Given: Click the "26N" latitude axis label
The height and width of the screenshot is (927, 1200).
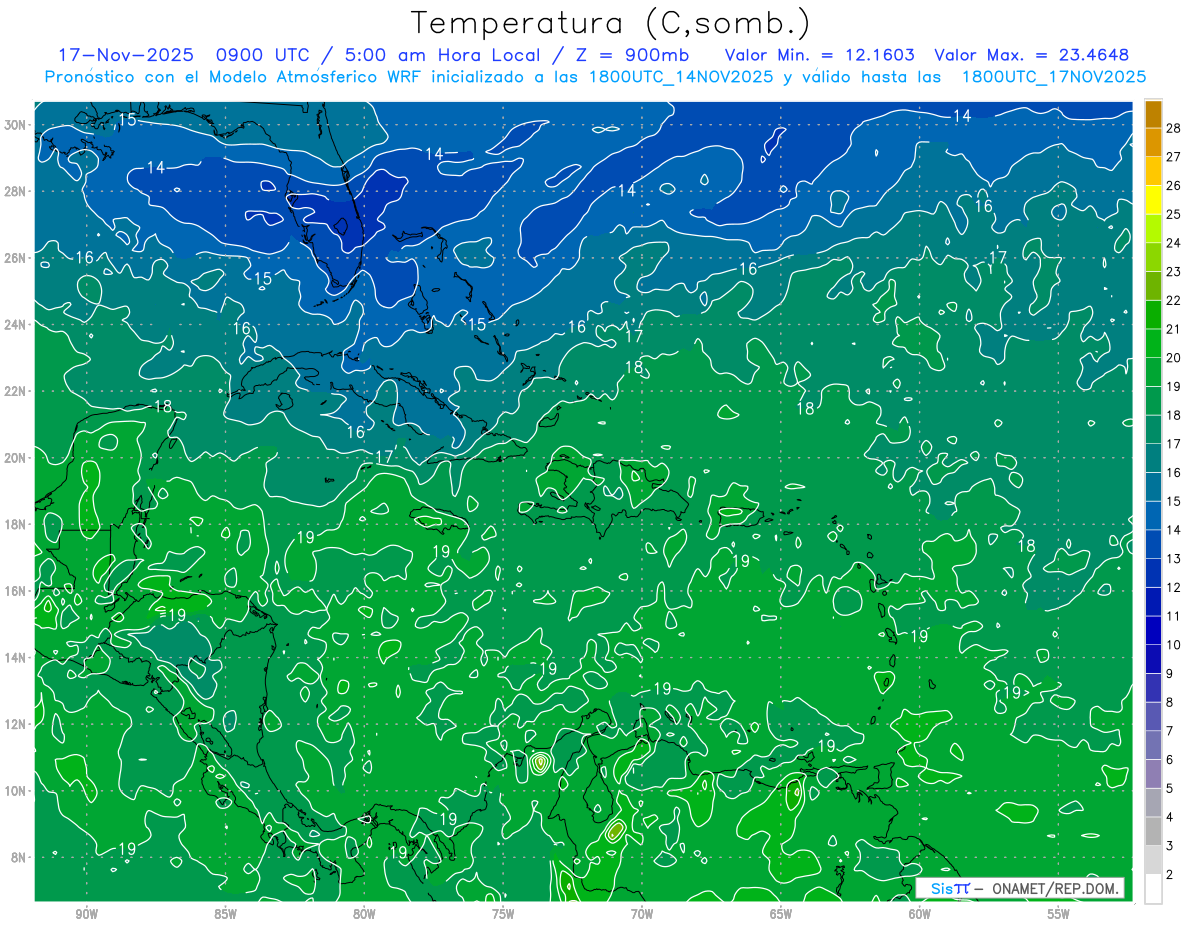Looking at the screenshot, I should (x=17, y=258).
